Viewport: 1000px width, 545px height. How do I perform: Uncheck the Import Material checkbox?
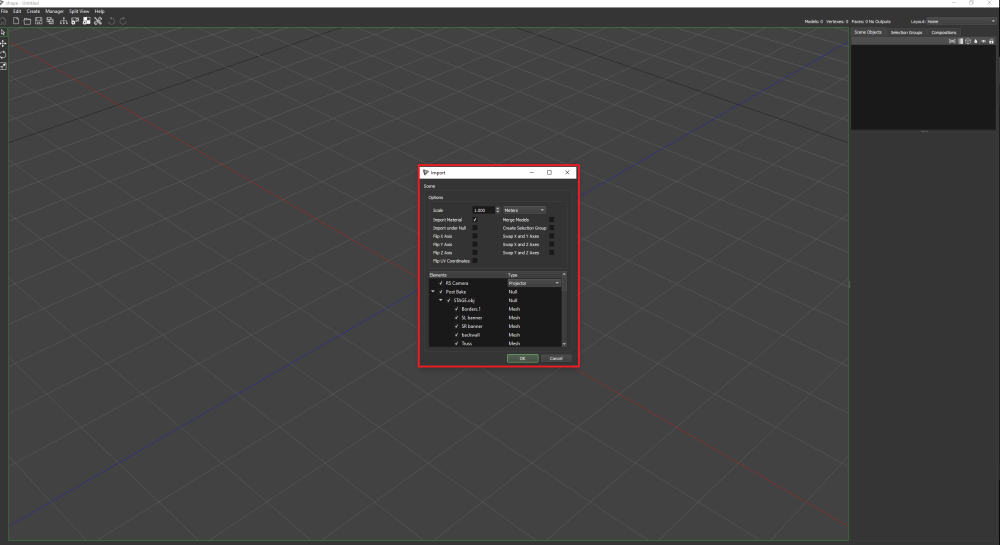pyautogui.click(x=474, y=220)
